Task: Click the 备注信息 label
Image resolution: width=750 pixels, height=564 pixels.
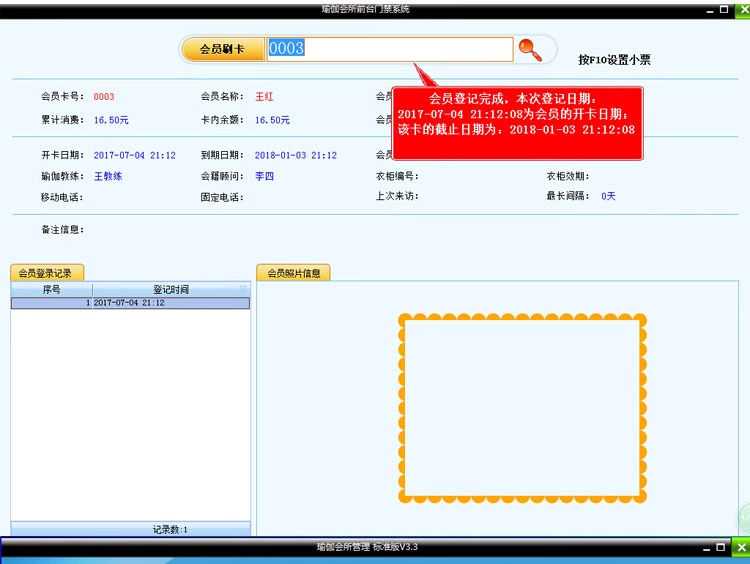Action: tap(62, 230)
